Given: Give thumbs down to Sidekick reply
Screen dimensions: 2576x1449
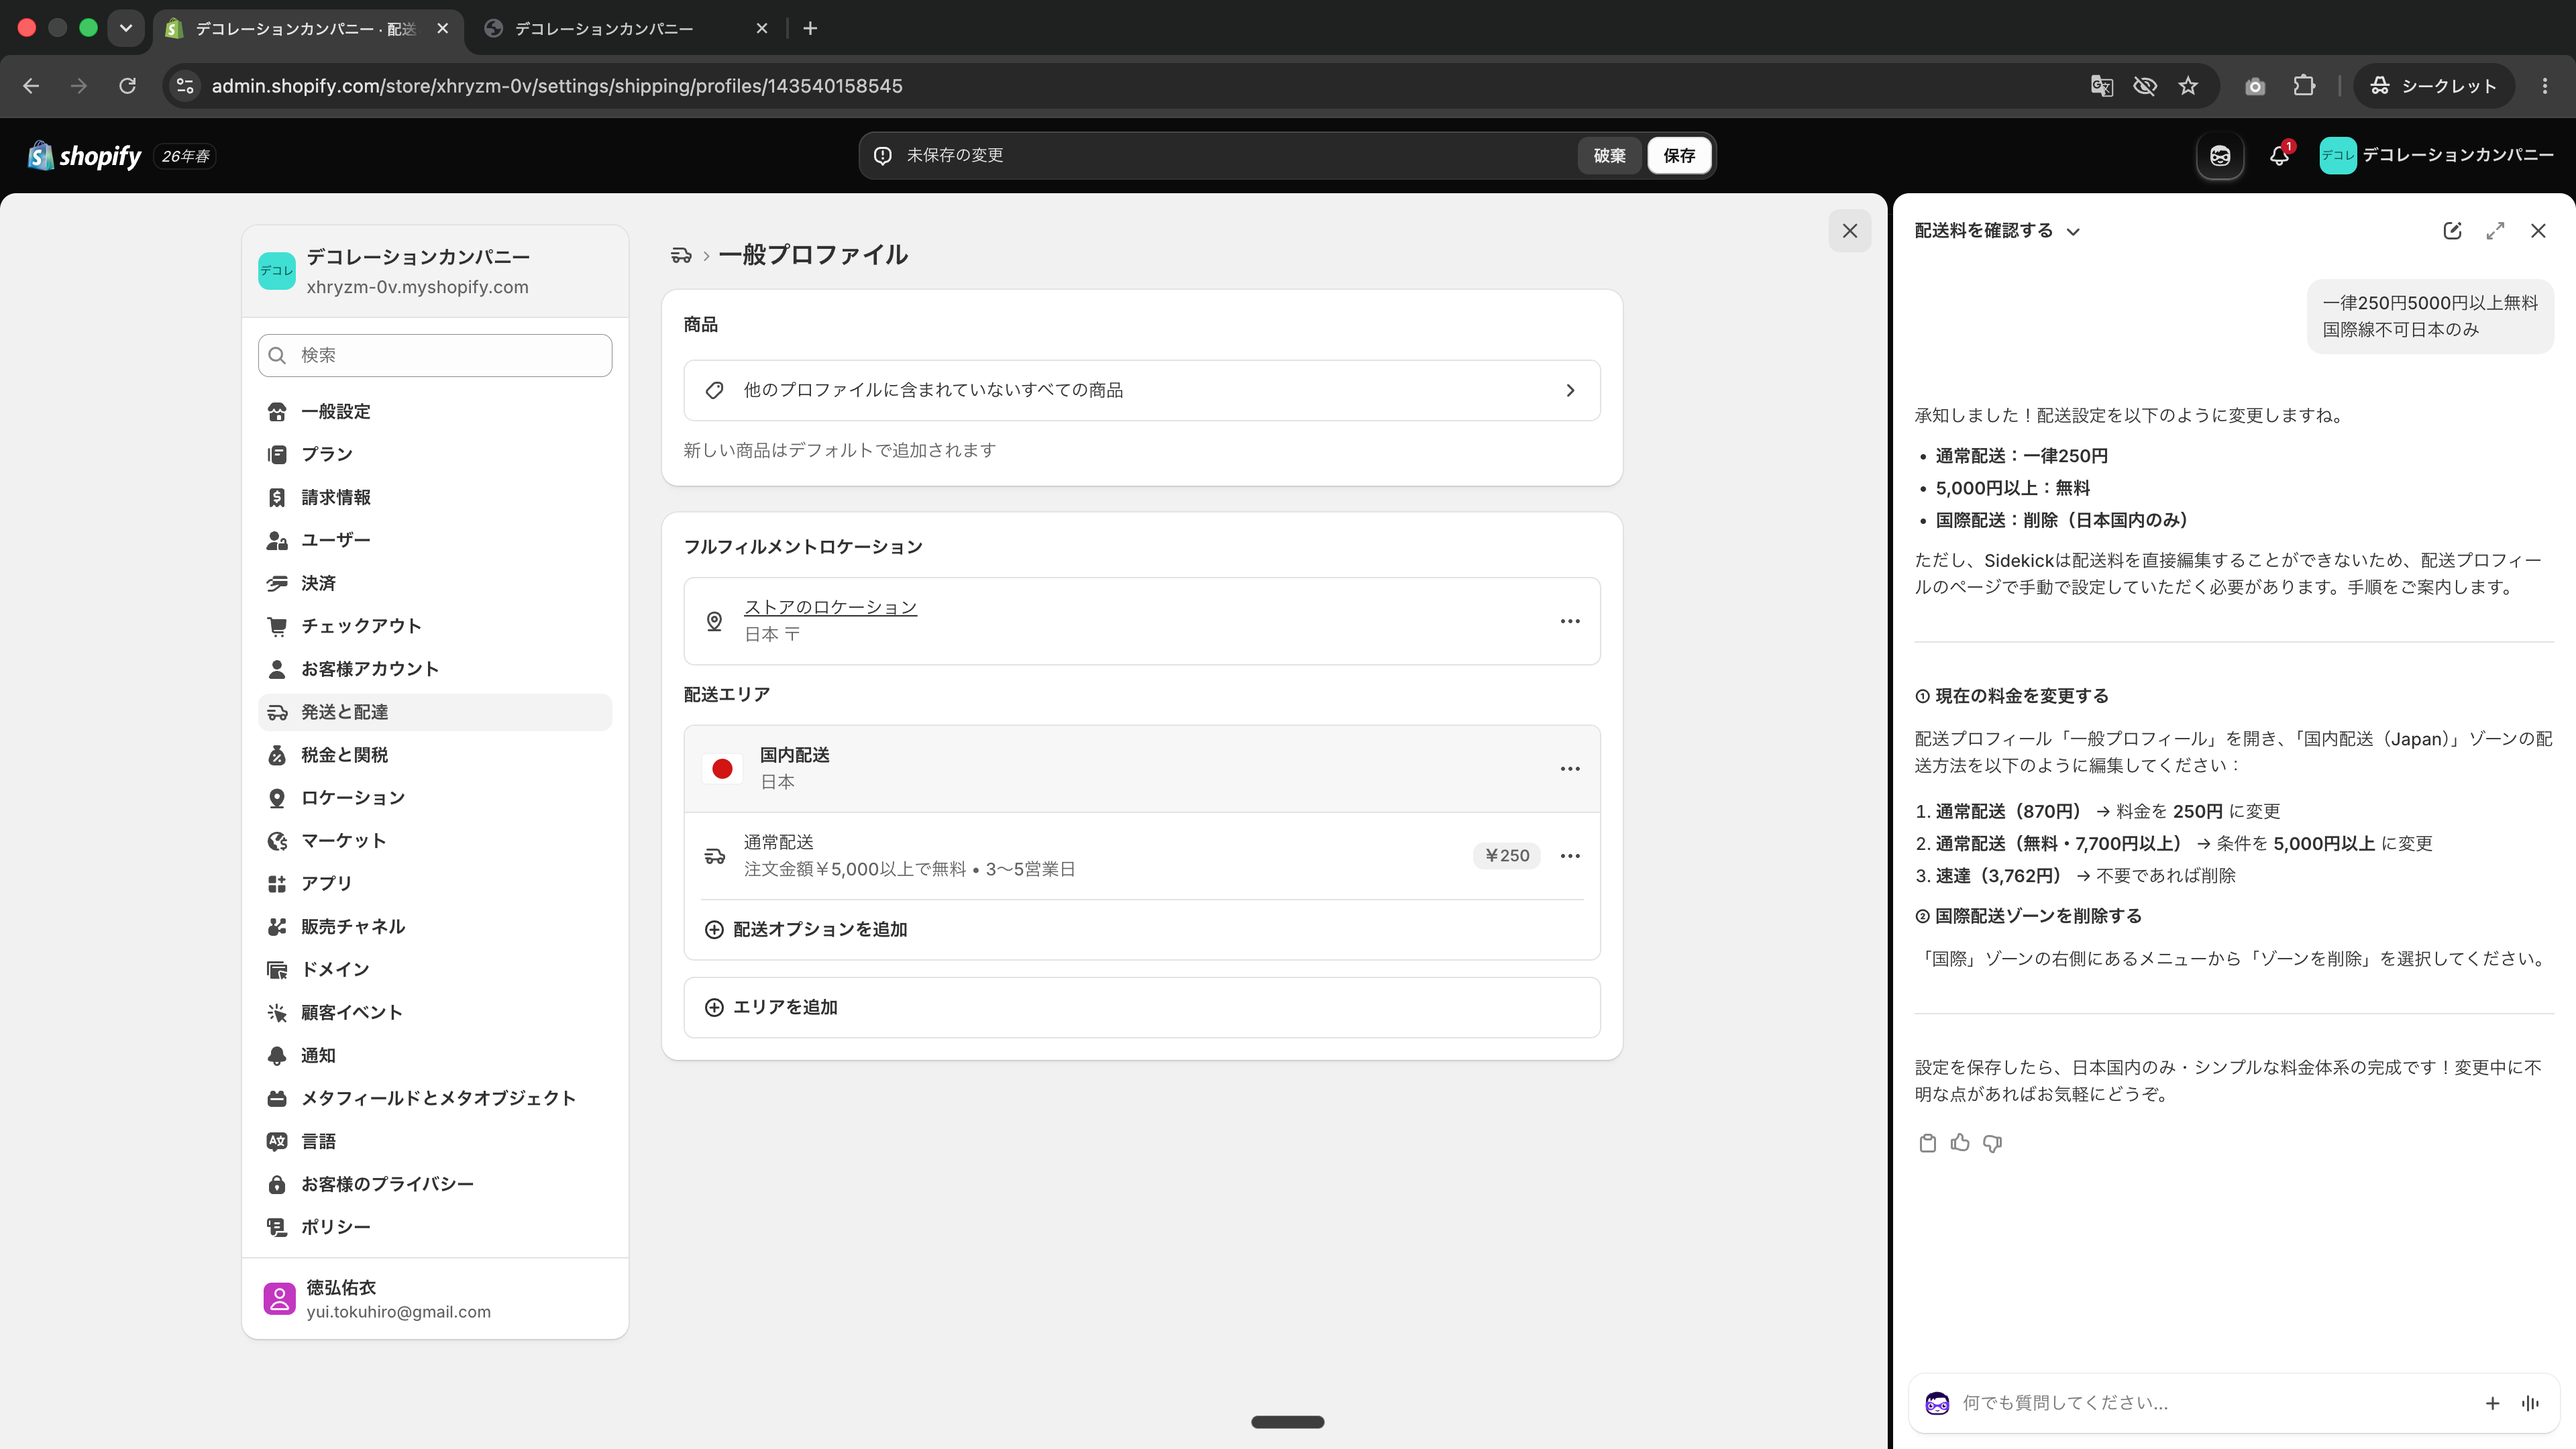Looking at the screenshot, I should click(1993, 1143).
